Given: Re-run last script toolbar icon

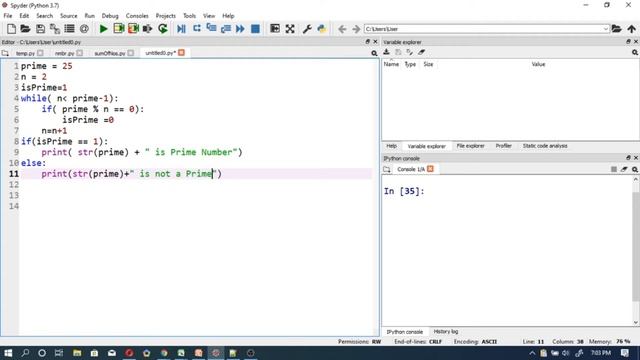Looking at the screenshot, I should (x=163, y=29).
